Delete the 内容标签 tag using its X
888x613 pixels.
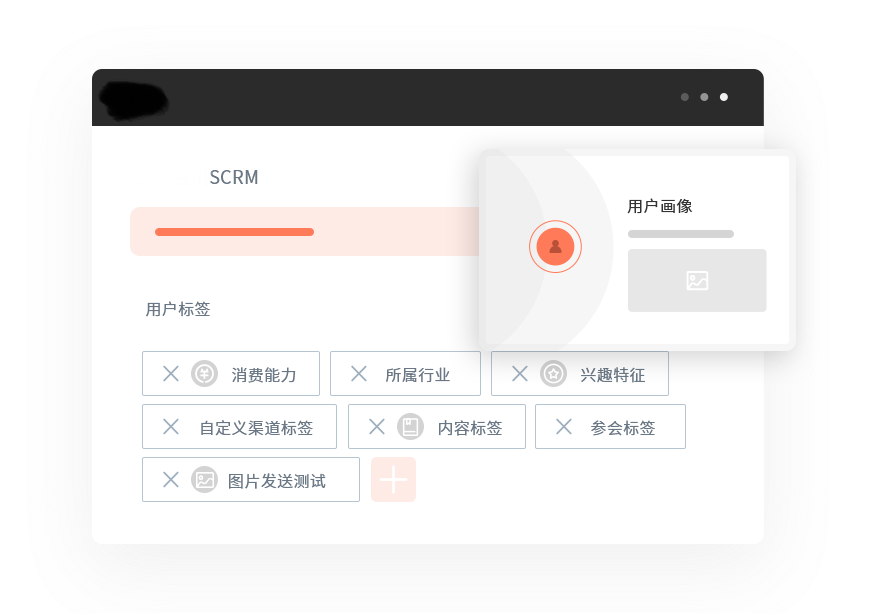[377, 427]
